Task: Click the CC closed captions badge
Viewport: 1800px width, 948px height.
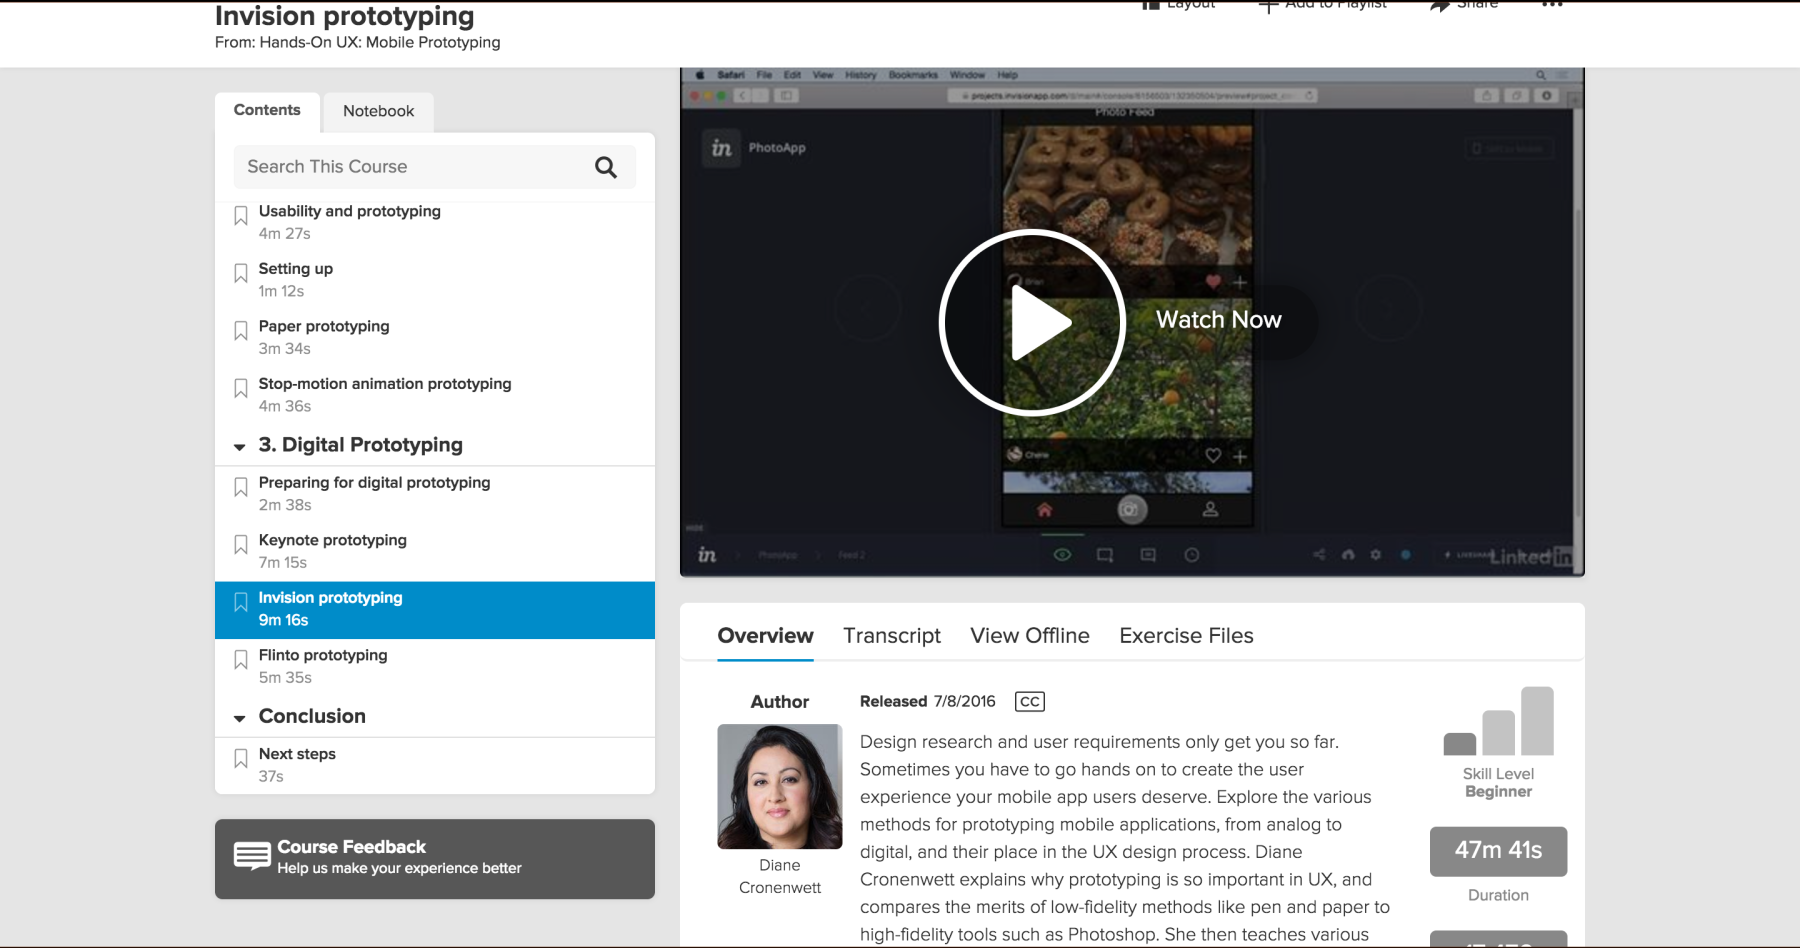Action: (1029, 702)
